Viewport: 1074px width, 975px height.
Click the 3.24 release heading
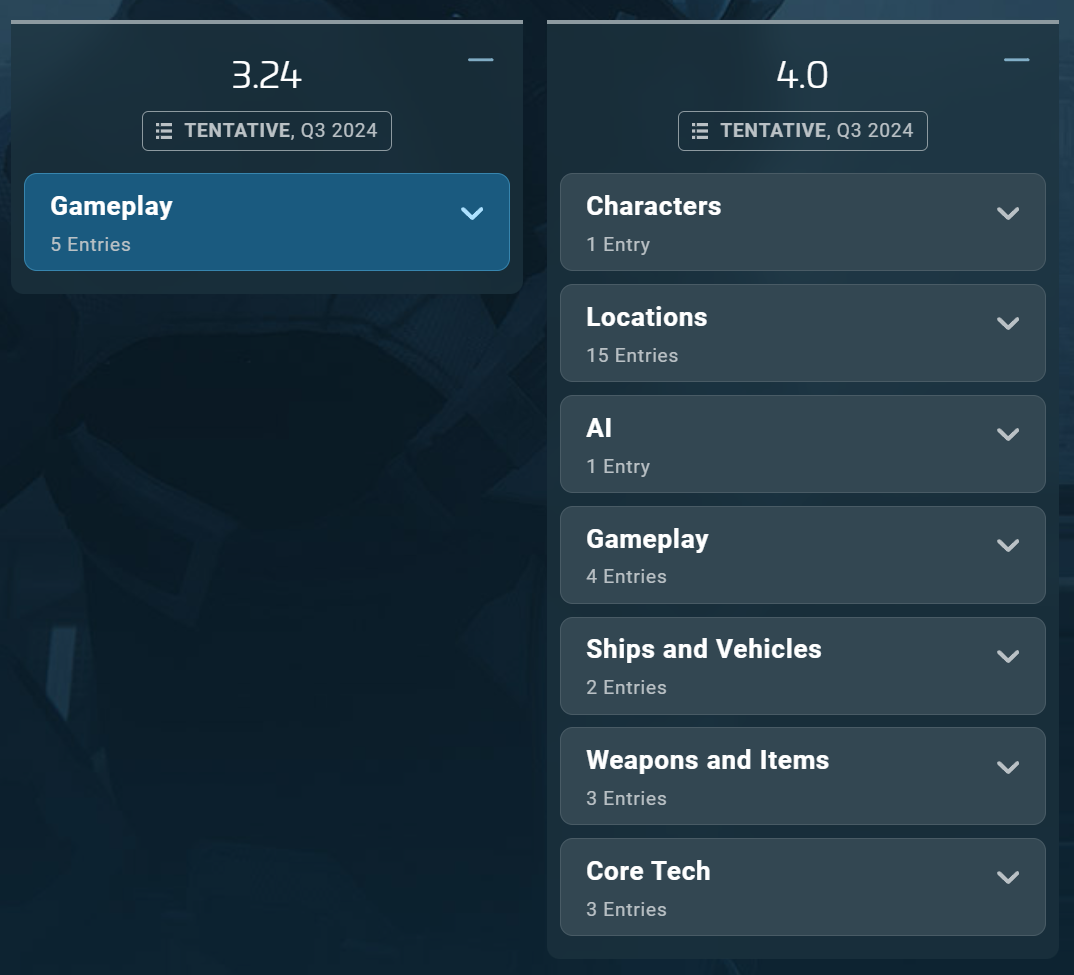266,75
